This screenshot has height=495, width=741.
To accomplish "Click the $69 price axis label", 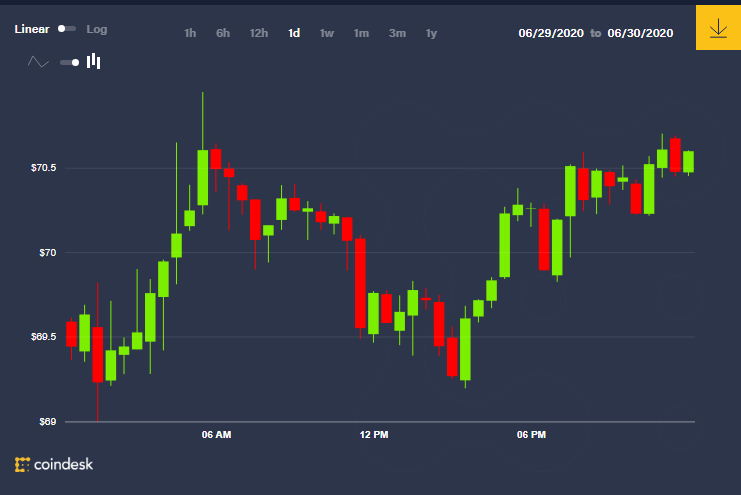I will point(47,421).
